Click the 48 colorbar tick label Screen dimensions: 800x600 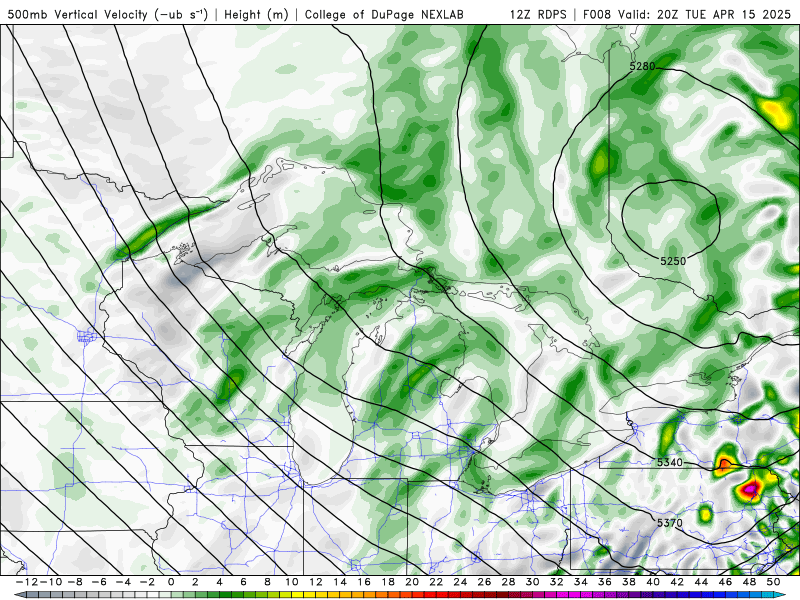749,582
